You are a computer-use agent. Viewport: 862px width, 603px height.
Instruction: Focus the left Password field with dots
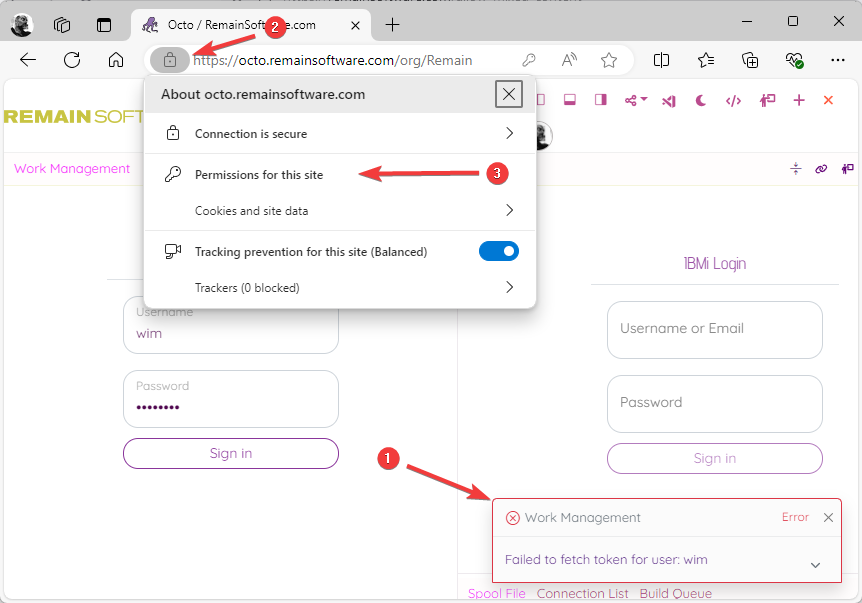tap(231, 399)
